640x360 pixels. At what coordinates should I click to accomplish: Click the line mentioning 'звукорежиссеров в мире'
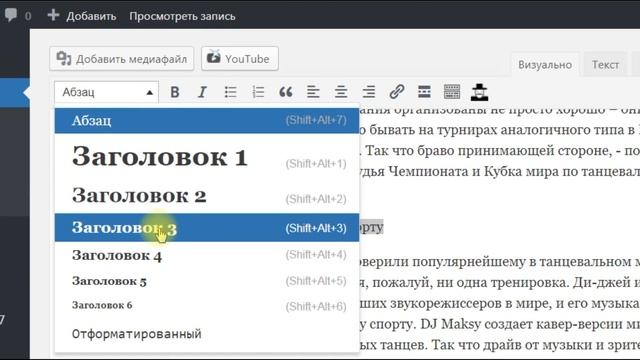pos(500,303)
